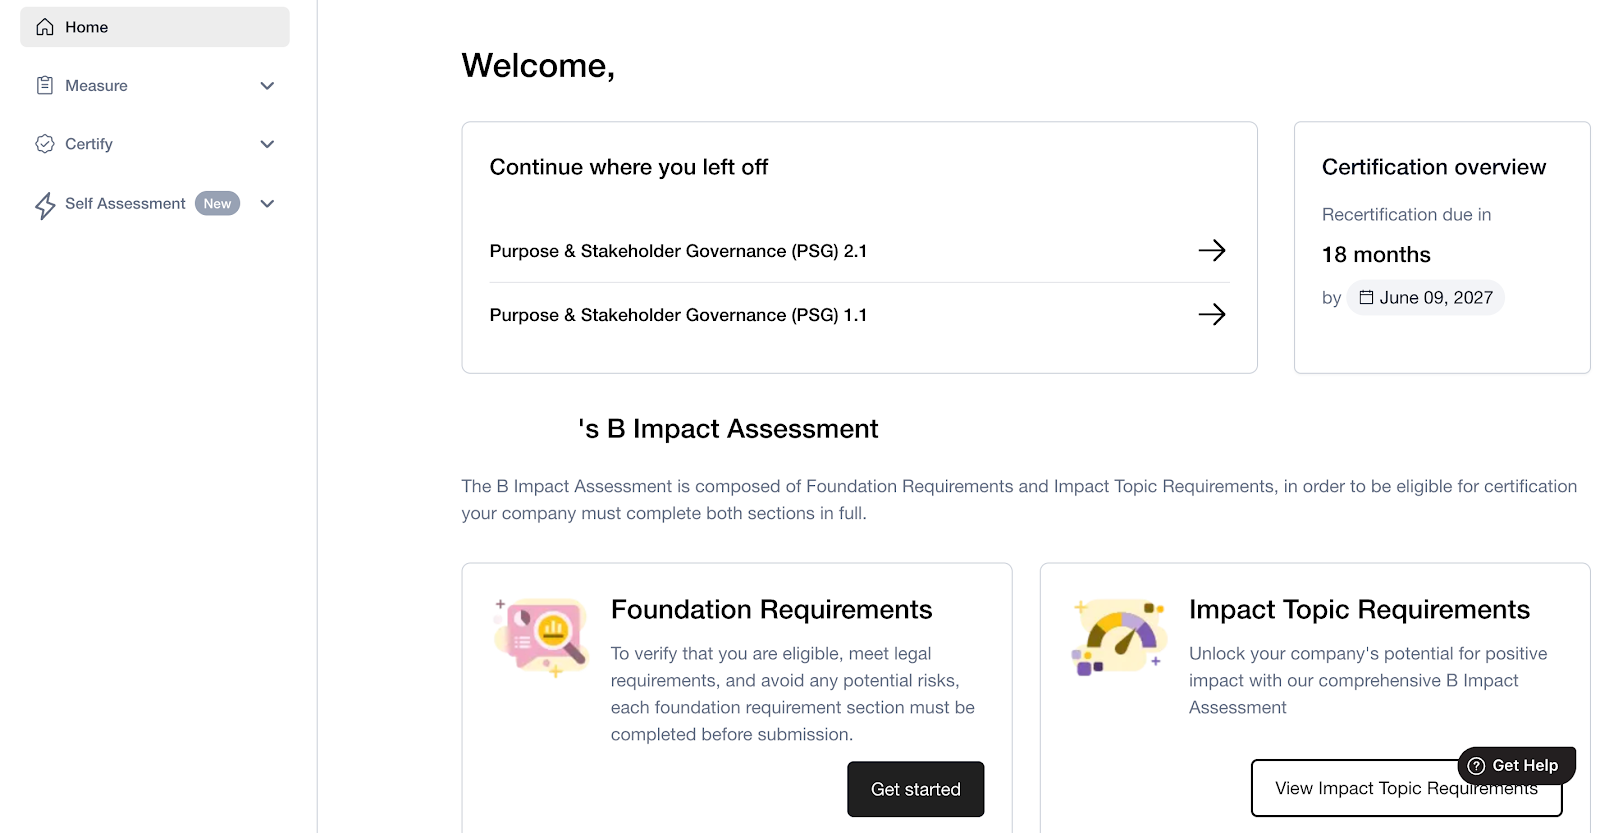Click the Foundation Requirements illustration
This screenshot has width=1600, height=833.
coord(542,638)
